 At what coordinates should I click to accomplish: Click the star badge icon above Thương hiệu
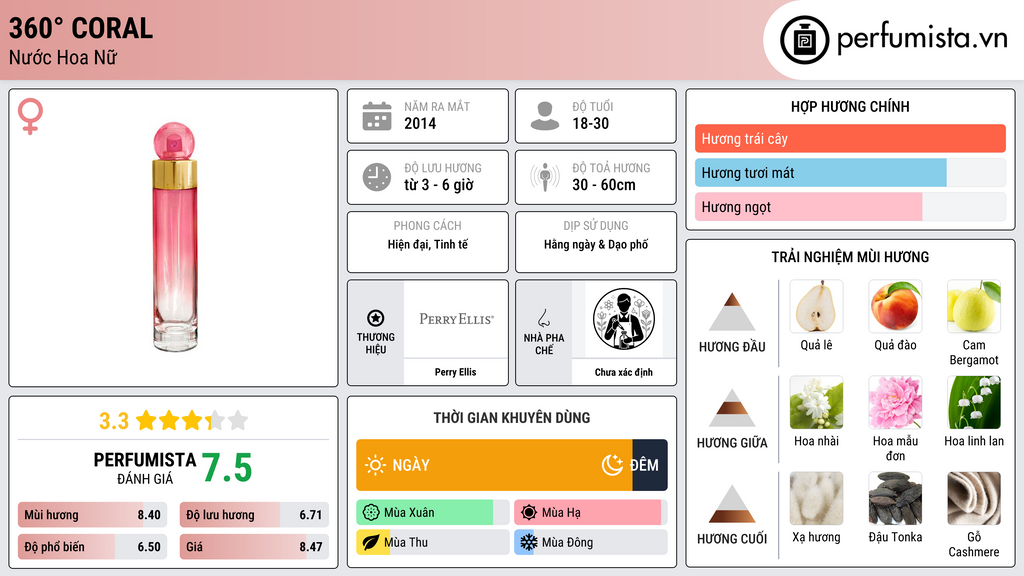pos(376,318)
